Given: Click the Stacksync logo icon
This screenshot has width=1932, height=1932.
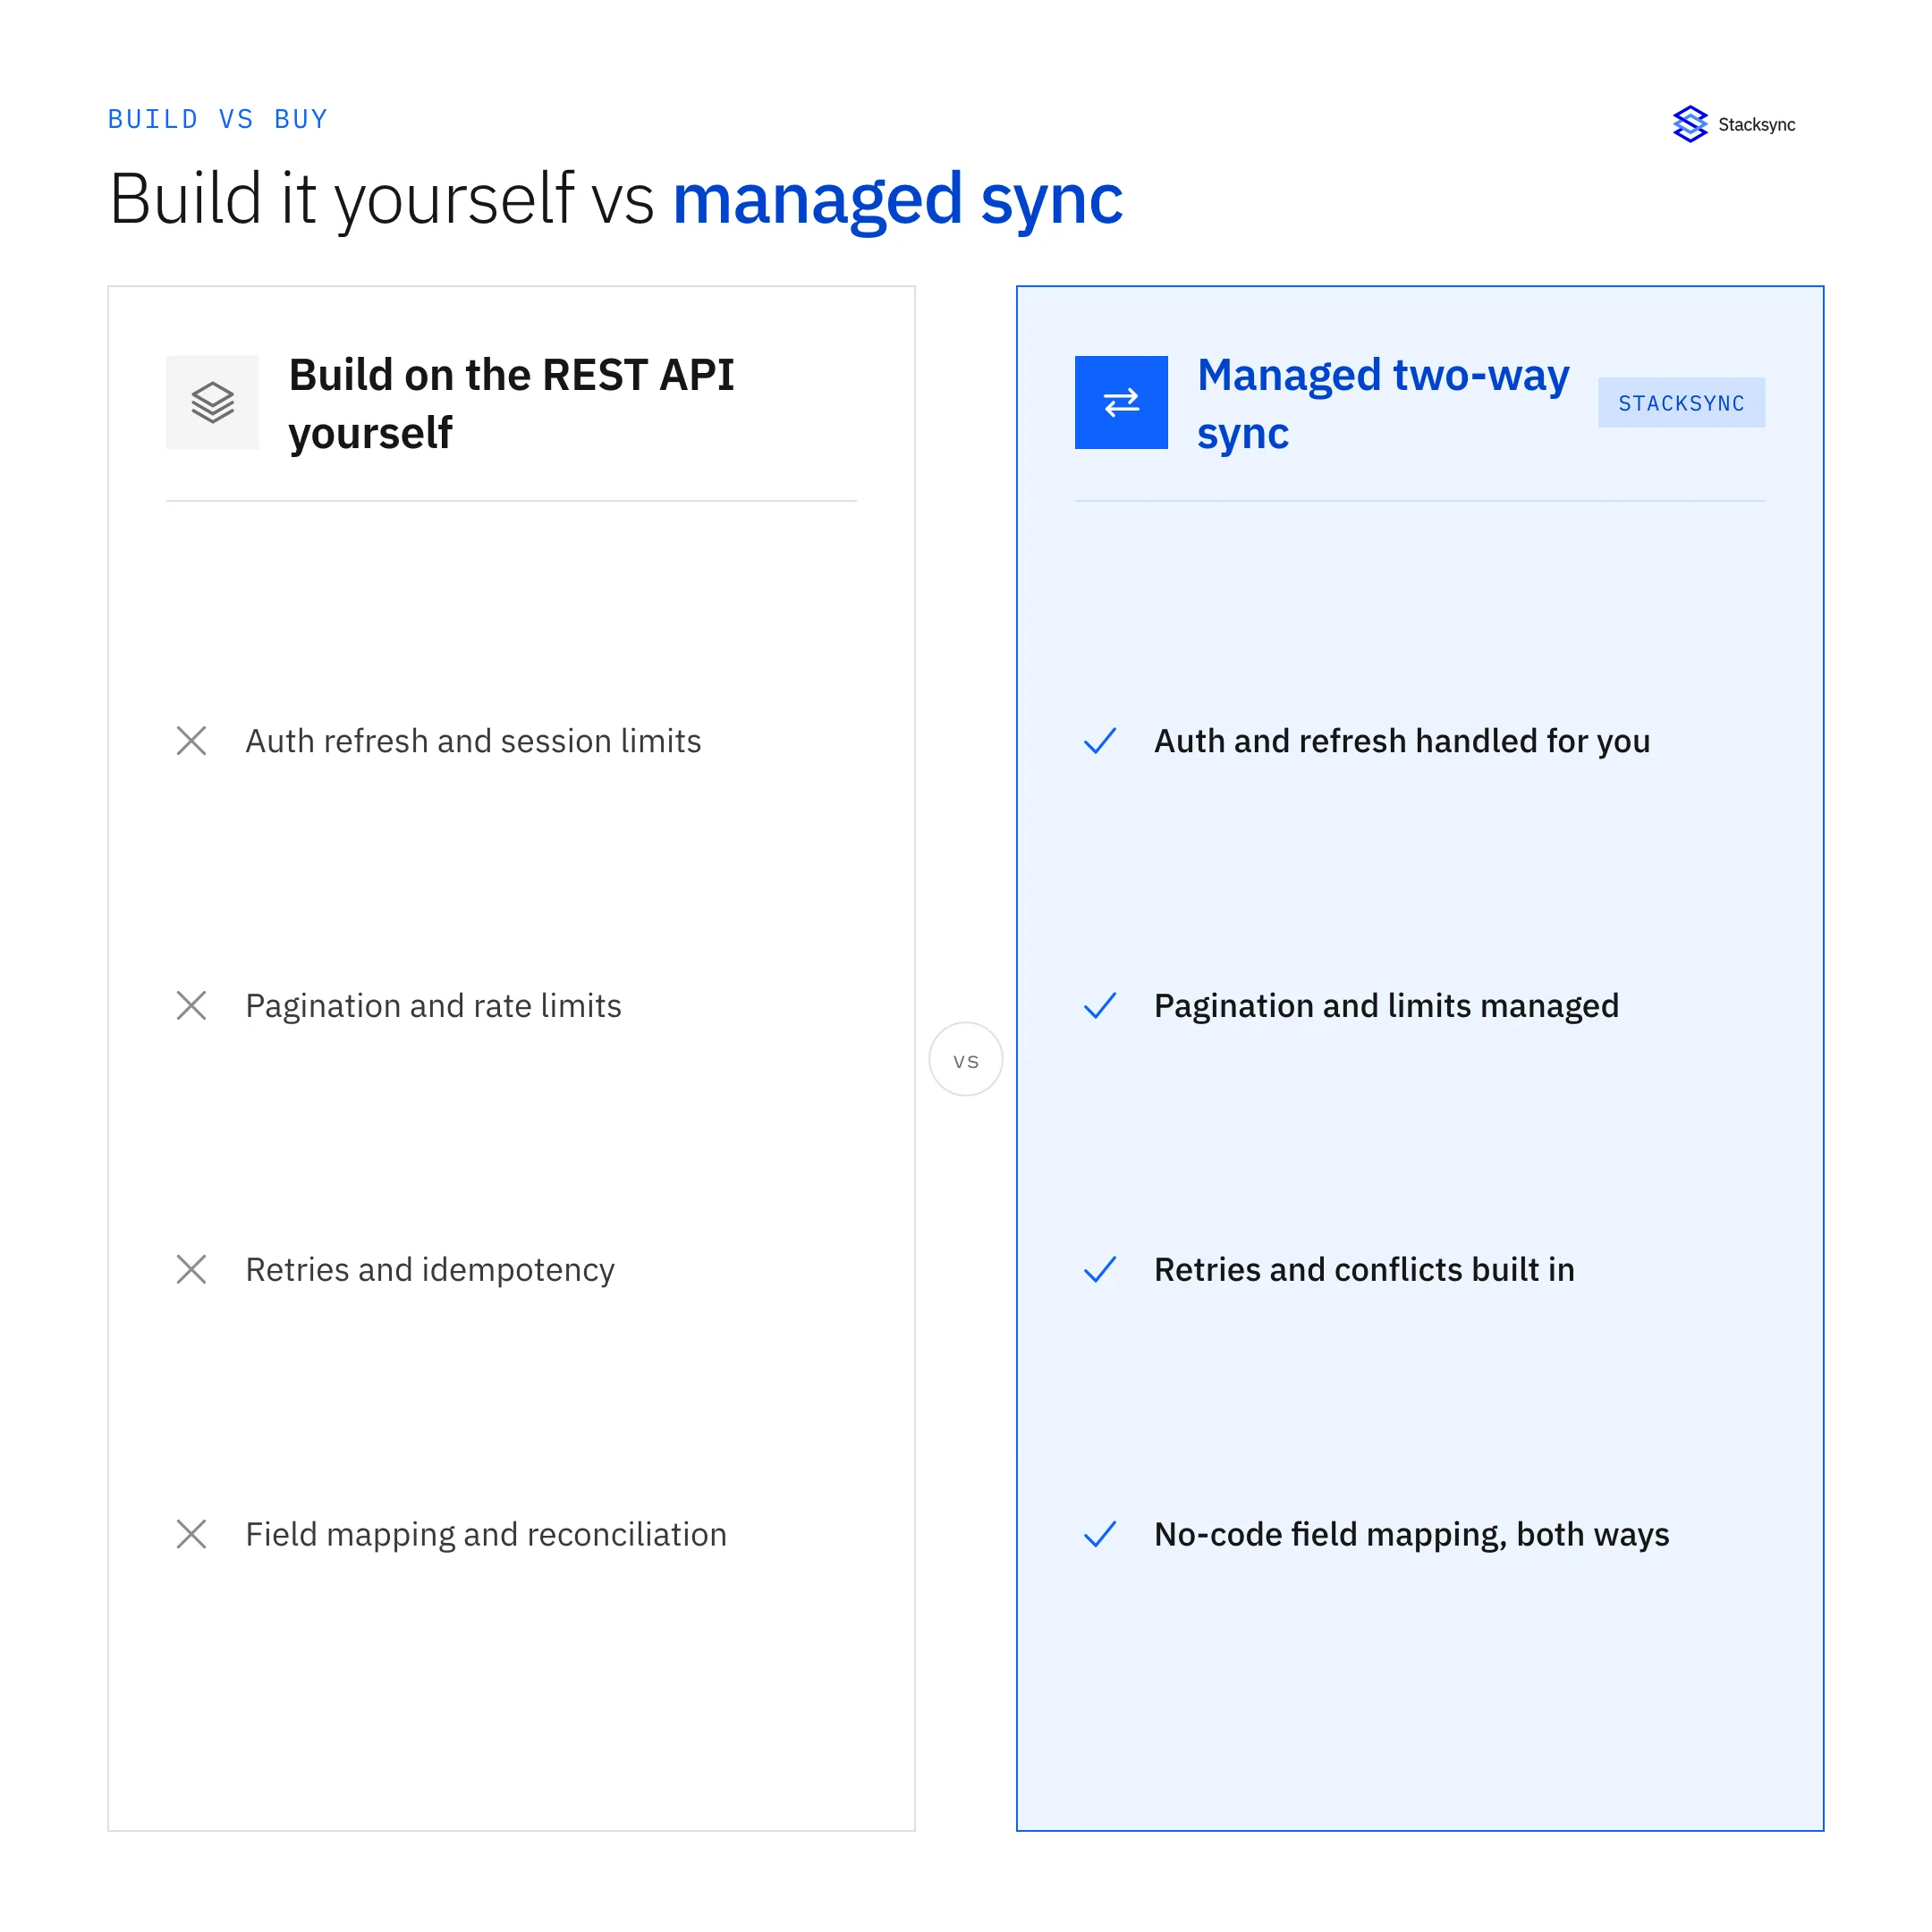Looking at the screenshot, I should pyautogui.click(x=1690, y=124).
